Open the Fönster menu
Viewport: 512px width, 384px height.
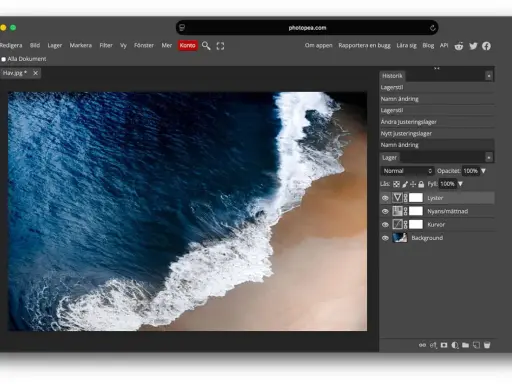[x=144, y=45]
